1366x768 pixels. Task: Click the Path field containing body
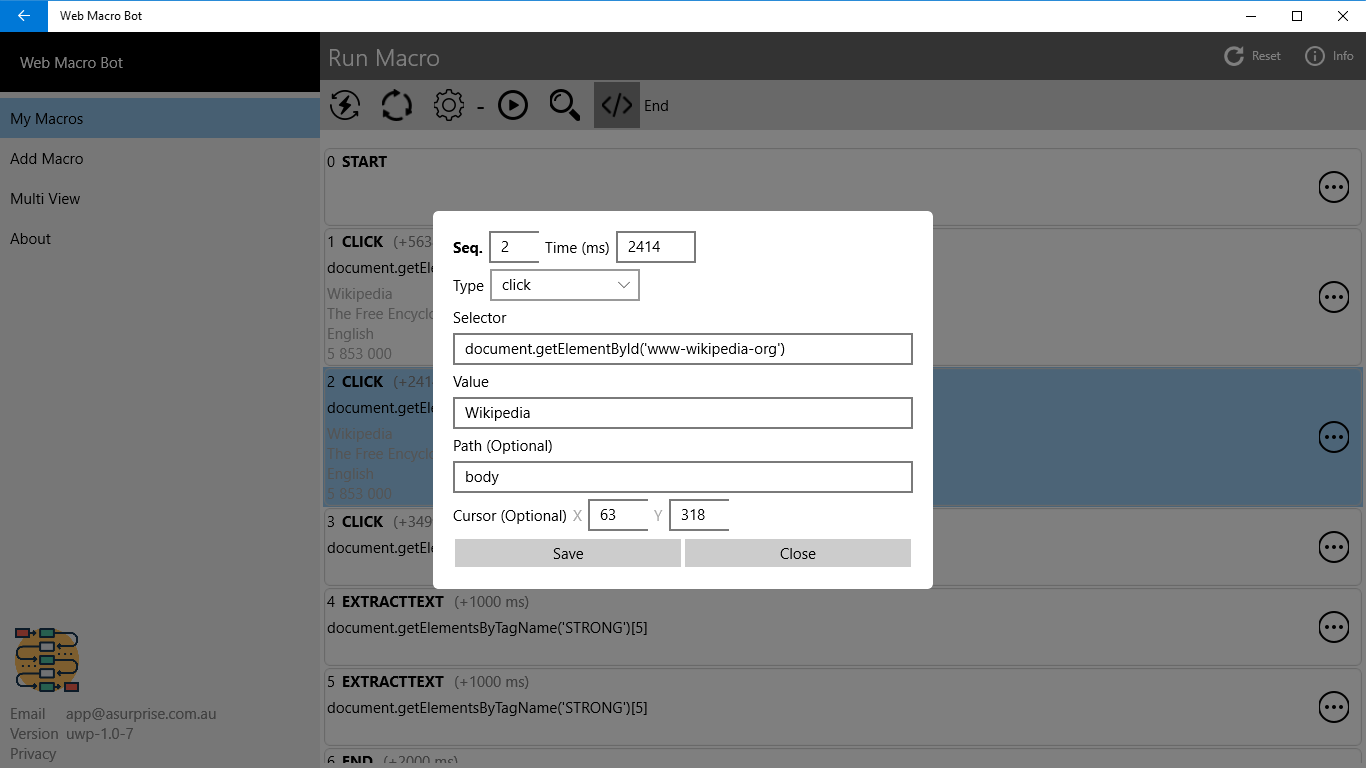683,477
